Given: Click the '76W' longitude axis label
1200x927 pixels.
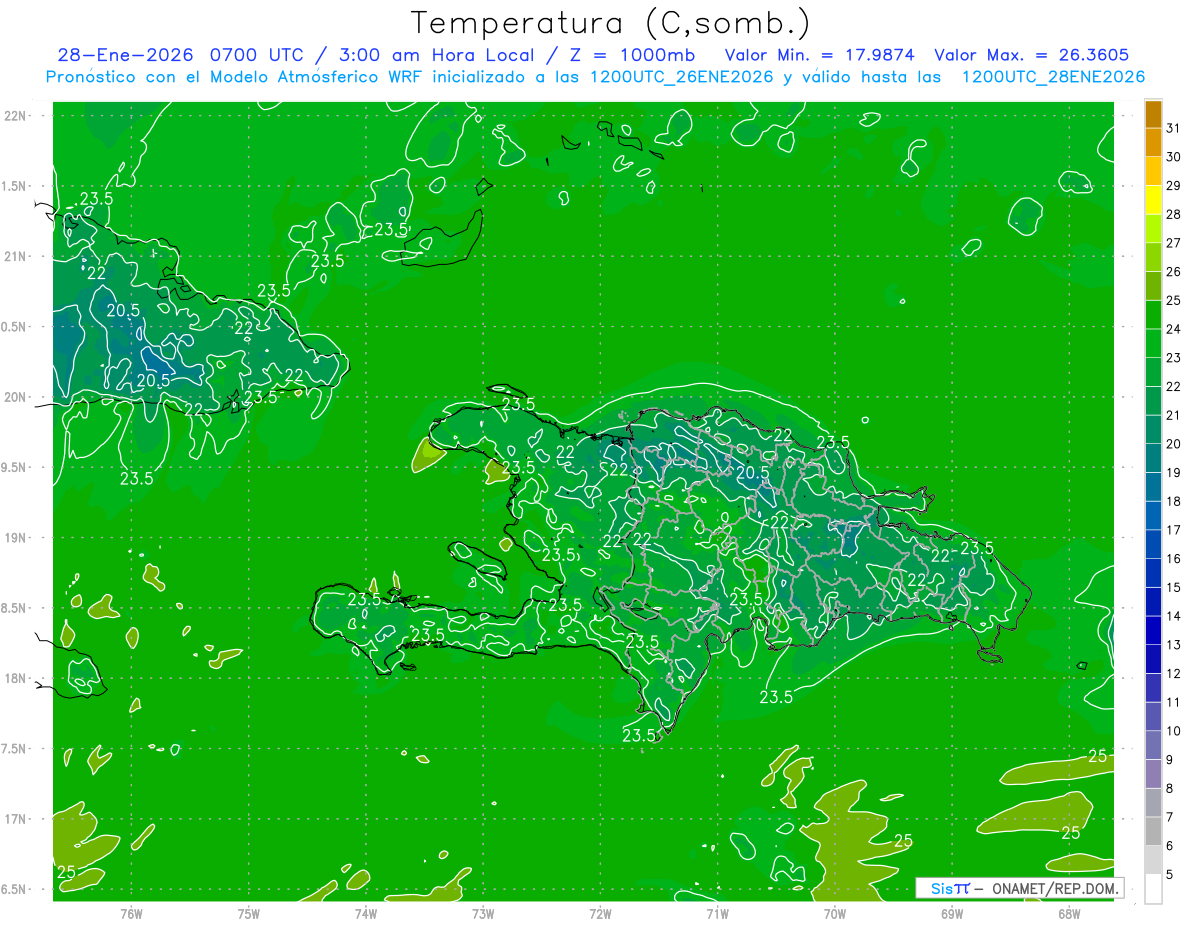Looking at the screenshot, I should 131,913.
